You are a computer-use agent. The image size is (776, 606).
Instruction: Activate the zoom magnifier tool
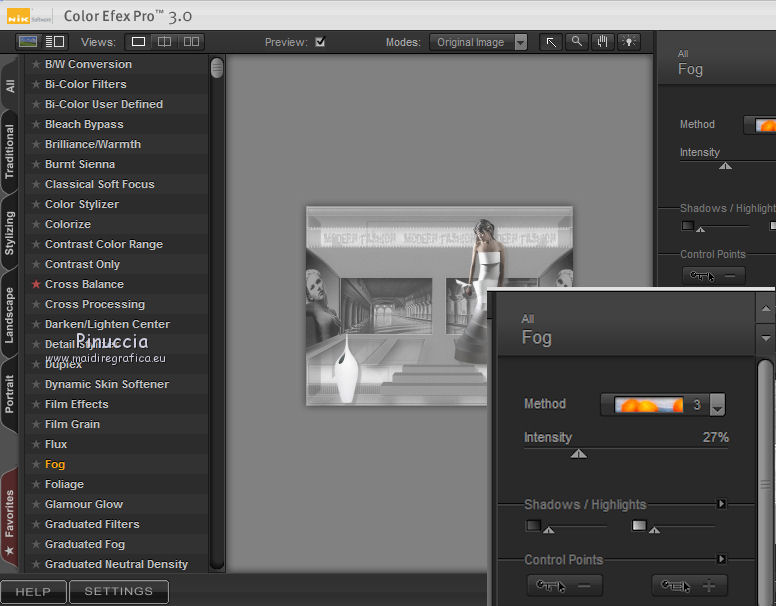pos(577,42)
